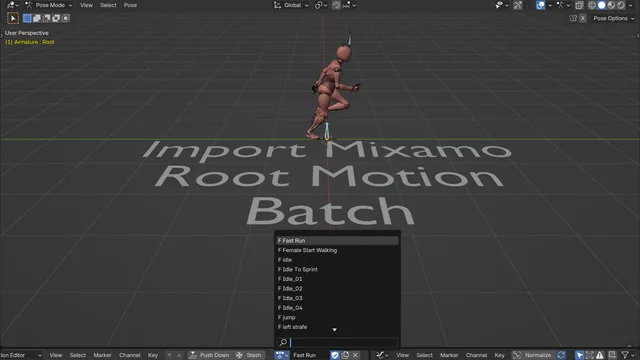Select the F jump action
This screenshot has height=360, width=640.
coord(337,317)
